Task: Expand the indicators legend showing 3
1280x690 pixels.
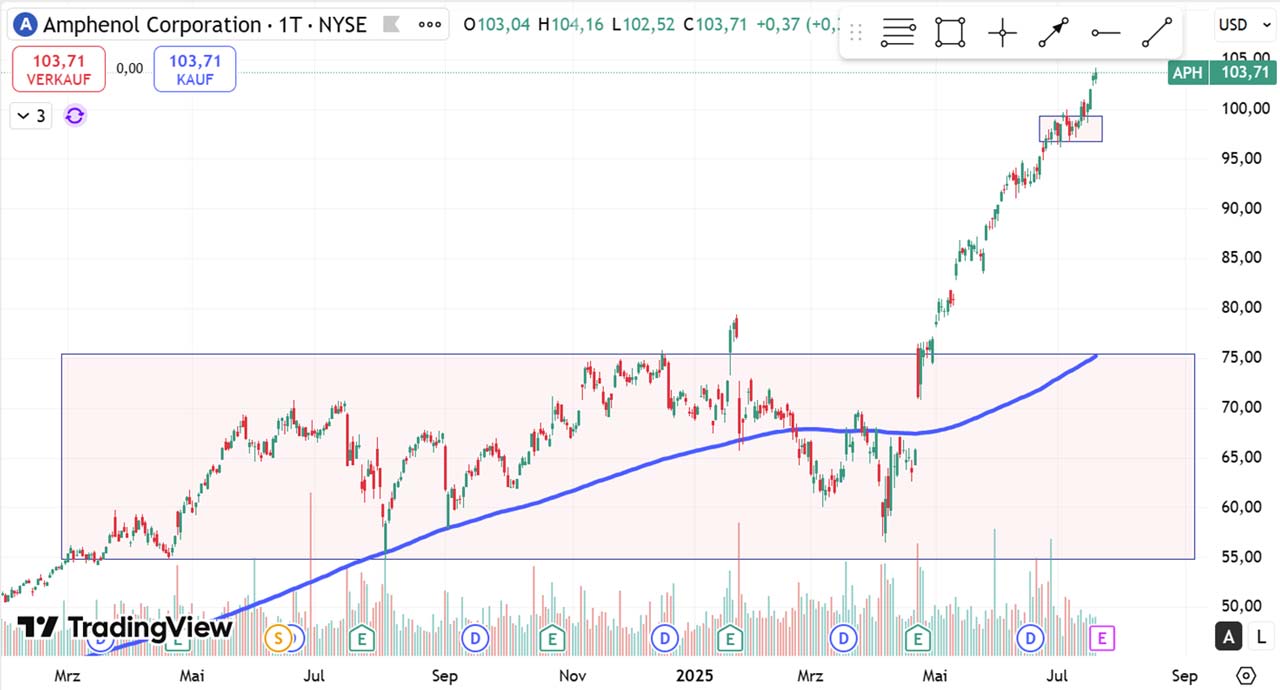Action: (x=30, y=116)
